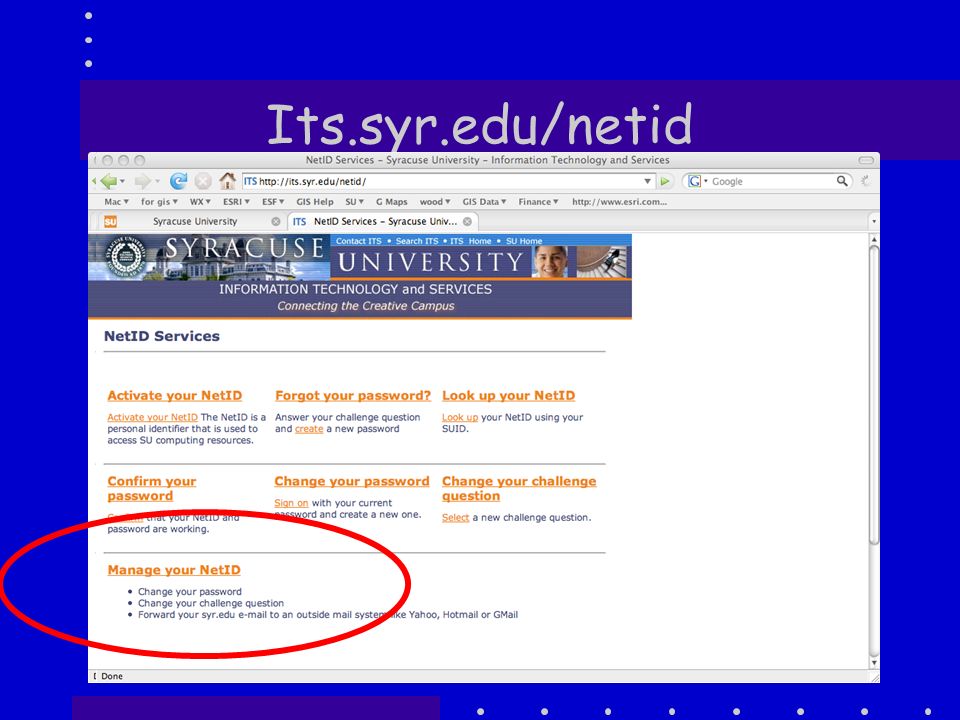Click the scroll-up arrow of page scrollbar
The height and width of the screenshot is (720, 960).
tap(874, 239)
